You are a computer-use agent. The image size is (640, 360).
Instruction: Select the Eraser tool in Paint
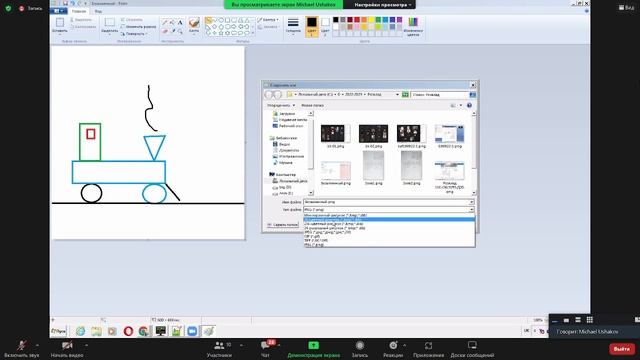coord(165,31)
